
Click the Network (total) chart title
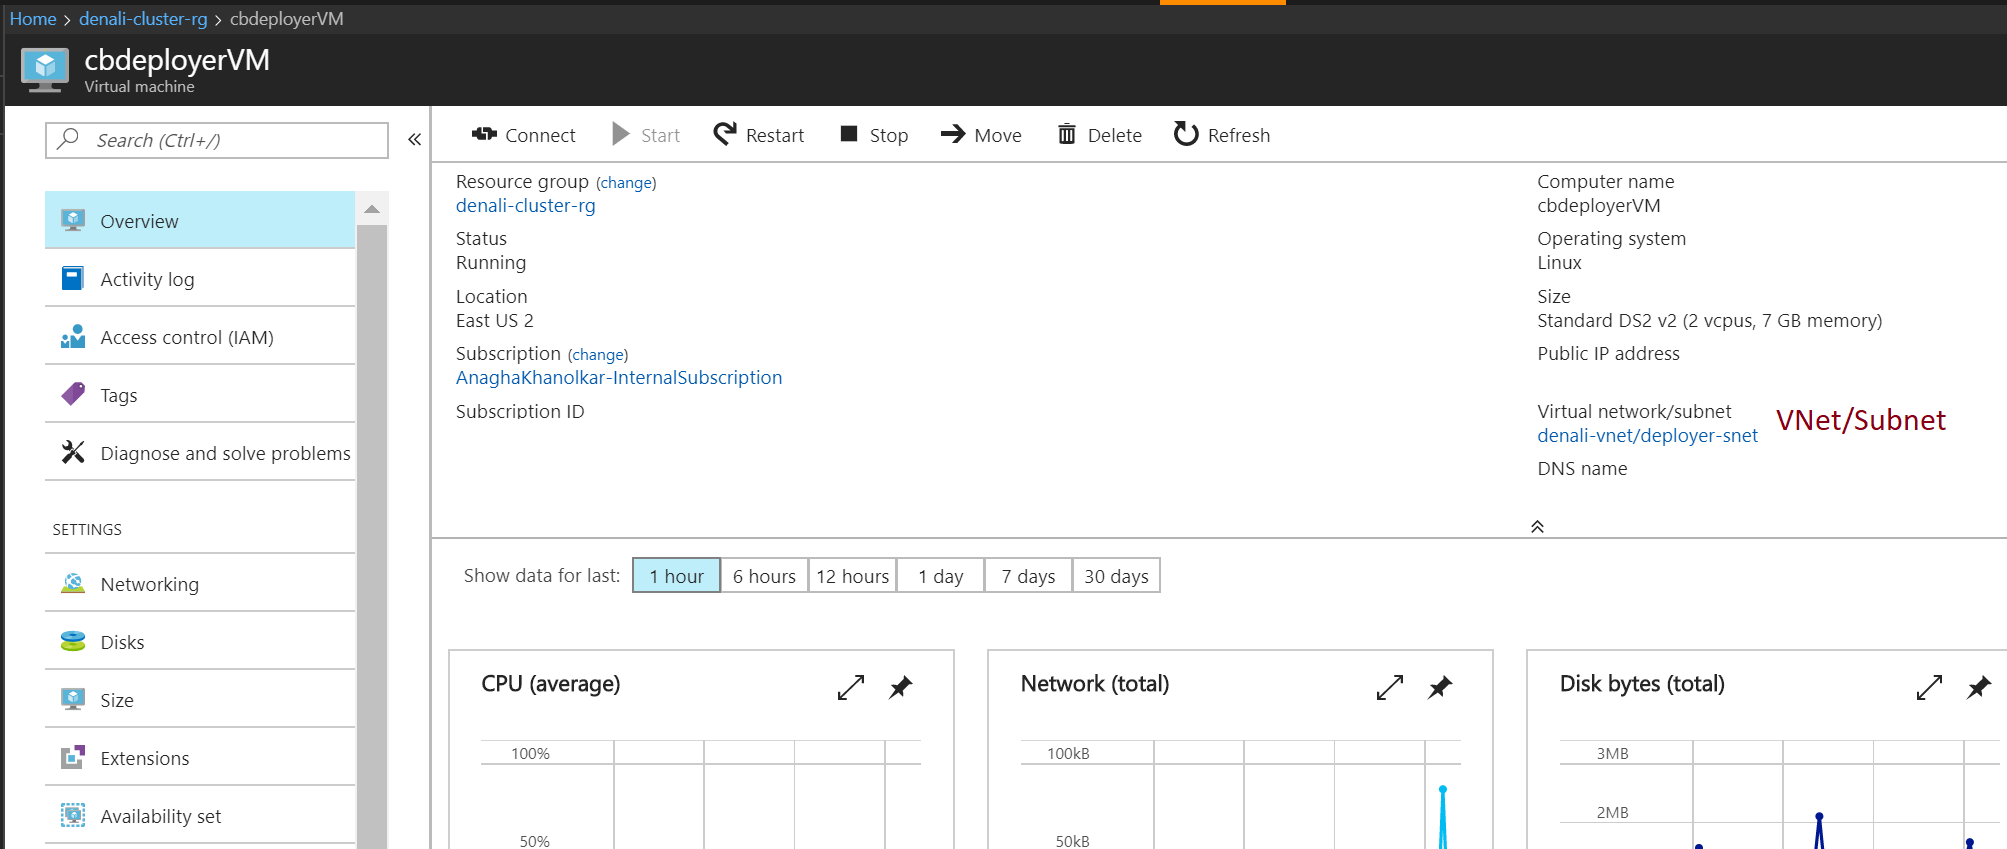[x=1095, y=684]
